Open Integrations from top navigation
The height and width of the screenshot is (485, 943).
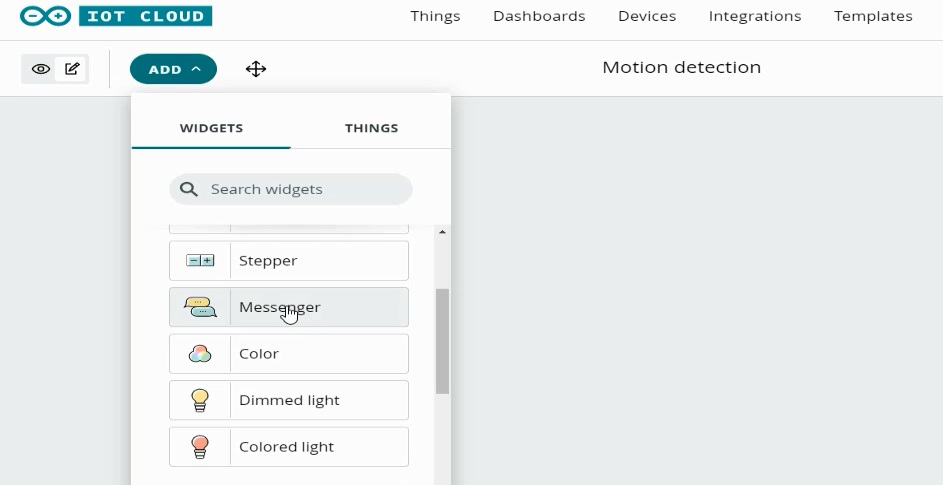tap(755, 16)
